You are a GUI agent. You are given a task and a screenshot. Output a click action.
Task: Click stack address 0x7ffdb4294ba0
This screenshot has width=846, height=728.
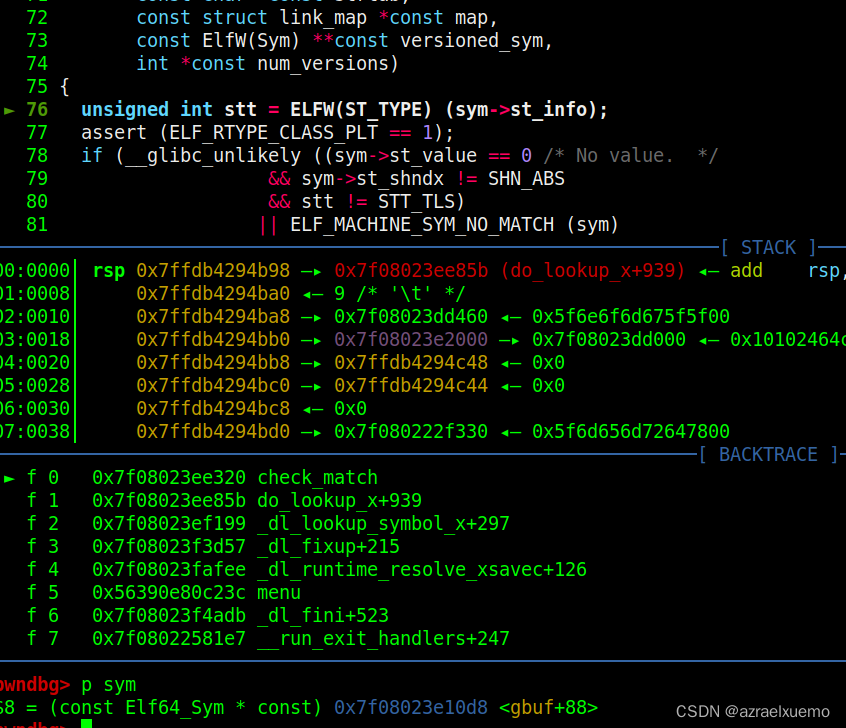(213, 294)
